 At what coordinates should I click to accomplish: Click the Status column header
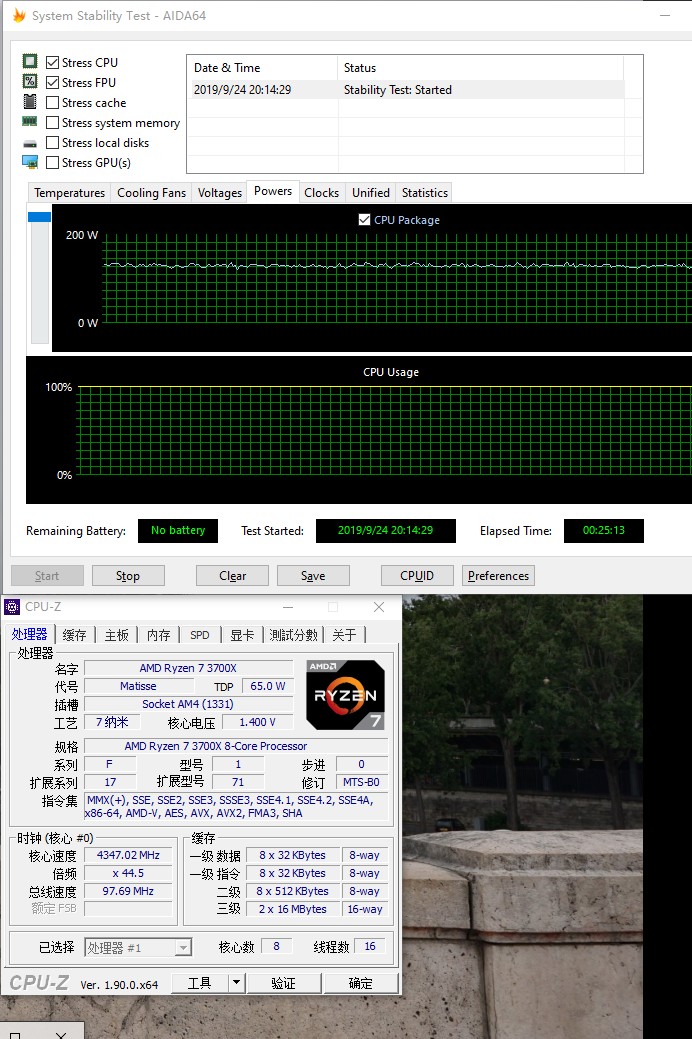click(x=481, y=68)
